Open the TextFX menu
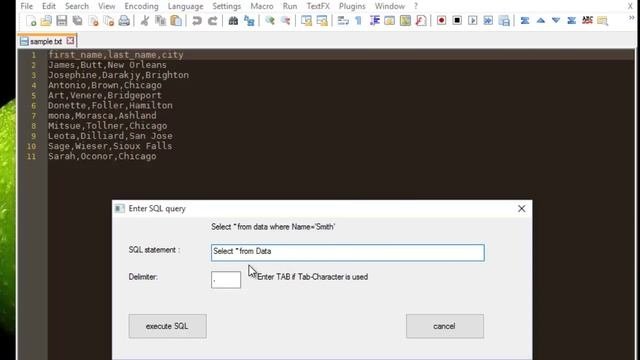Screen dimensions: 640x360 318,6
